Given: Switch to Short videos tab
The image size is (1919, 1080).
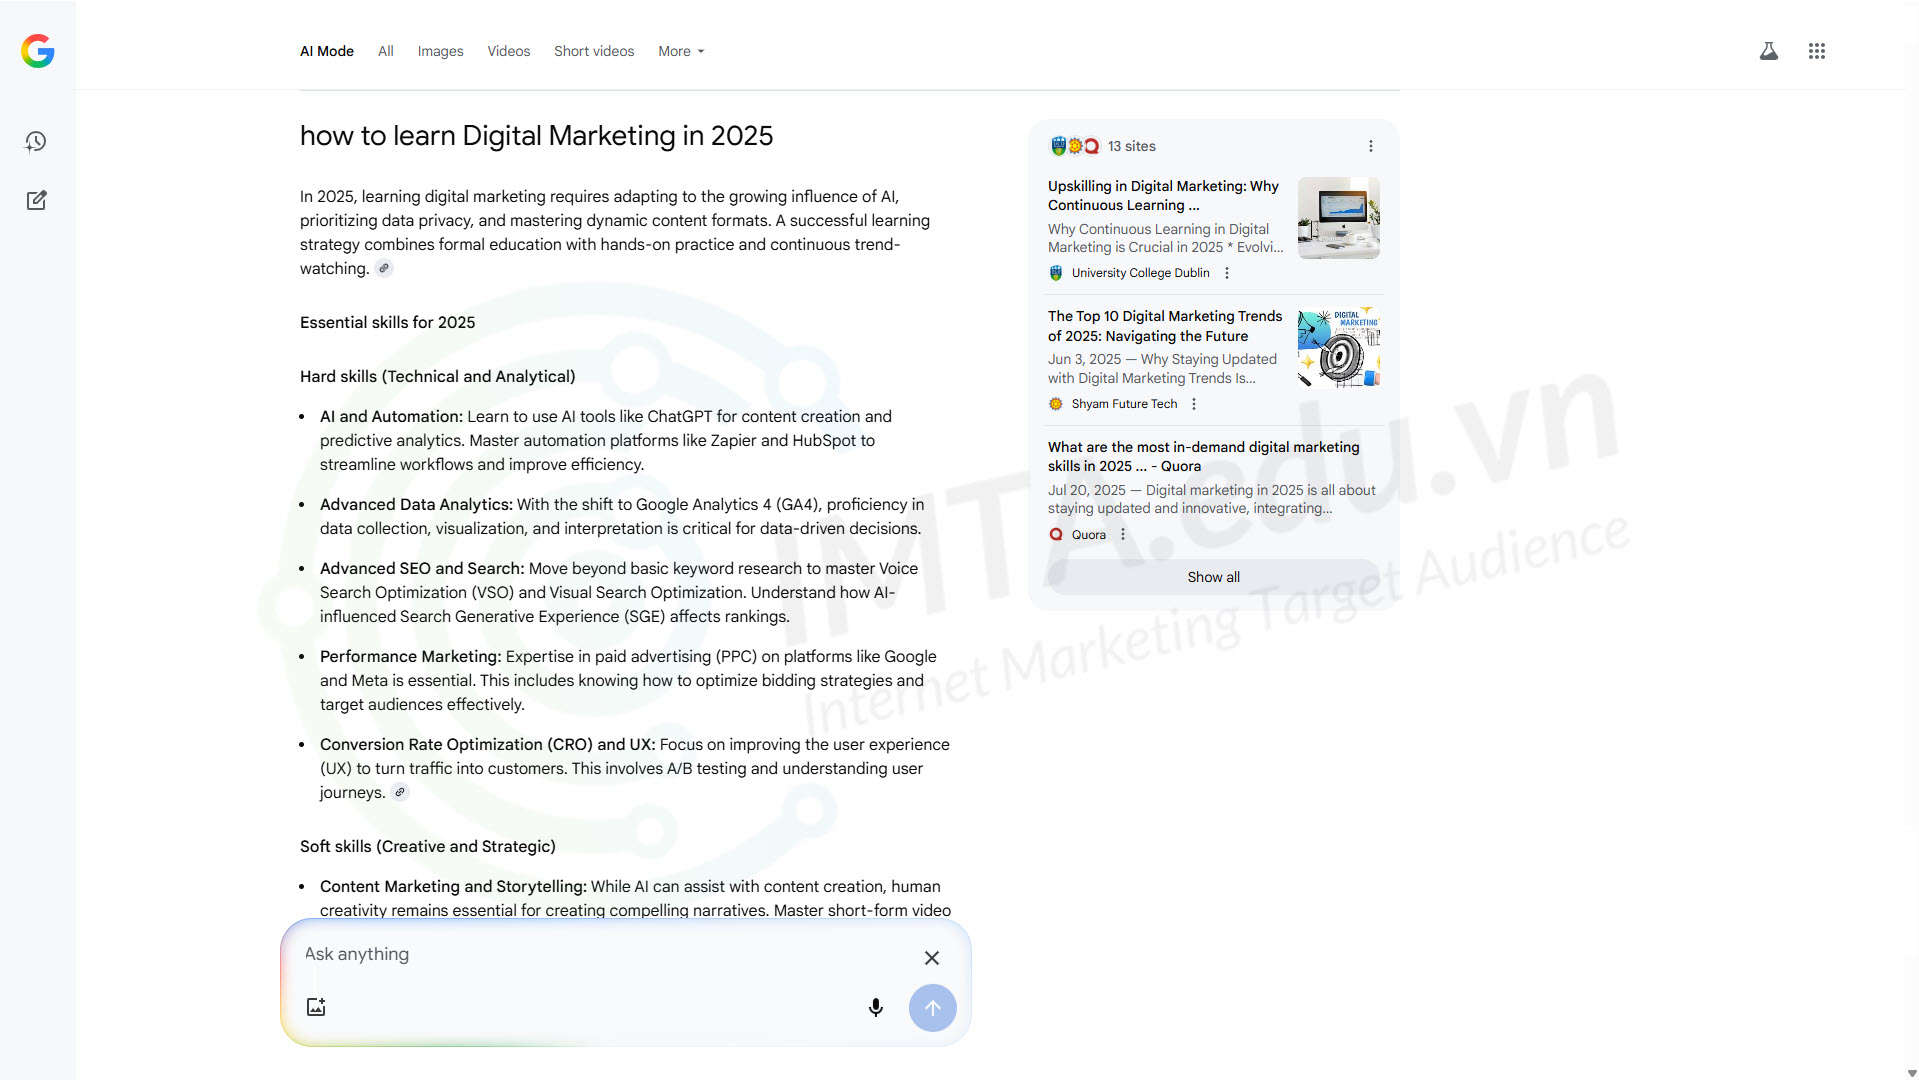Looking at the screenshot, I should tap(594, 51).
